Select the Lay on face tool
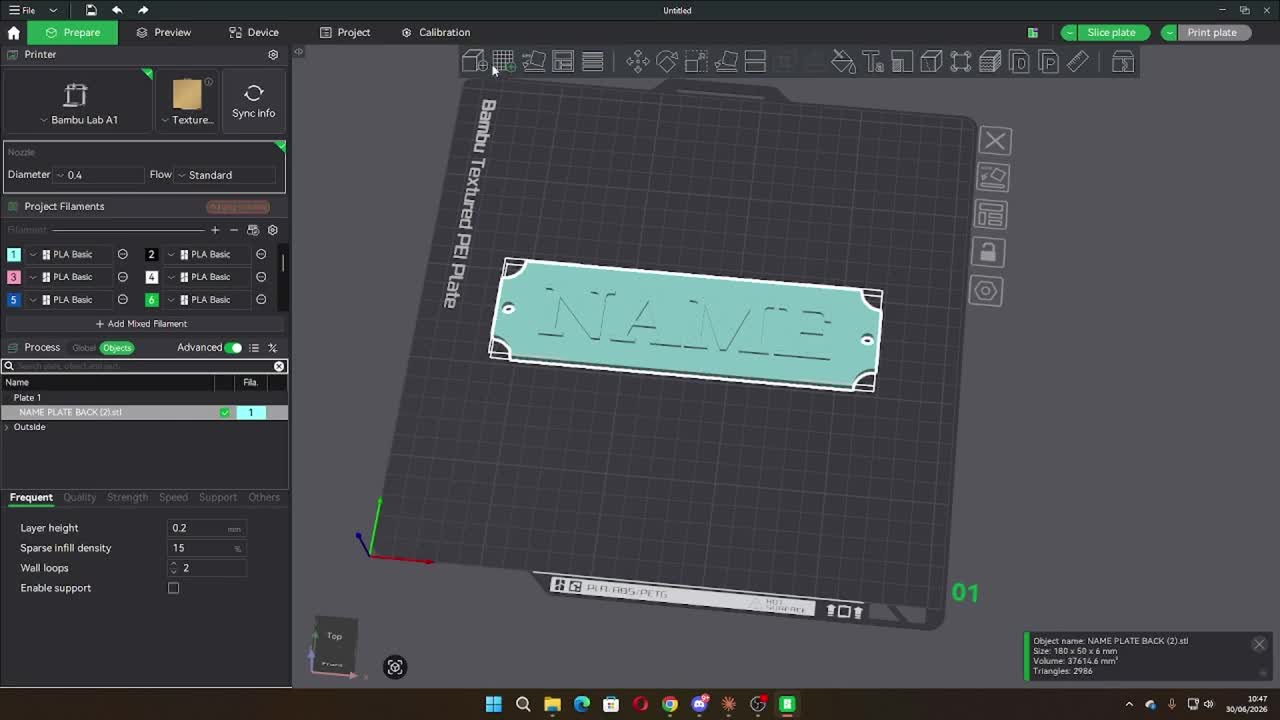1280x720 pixels. (x=726, y=62)
